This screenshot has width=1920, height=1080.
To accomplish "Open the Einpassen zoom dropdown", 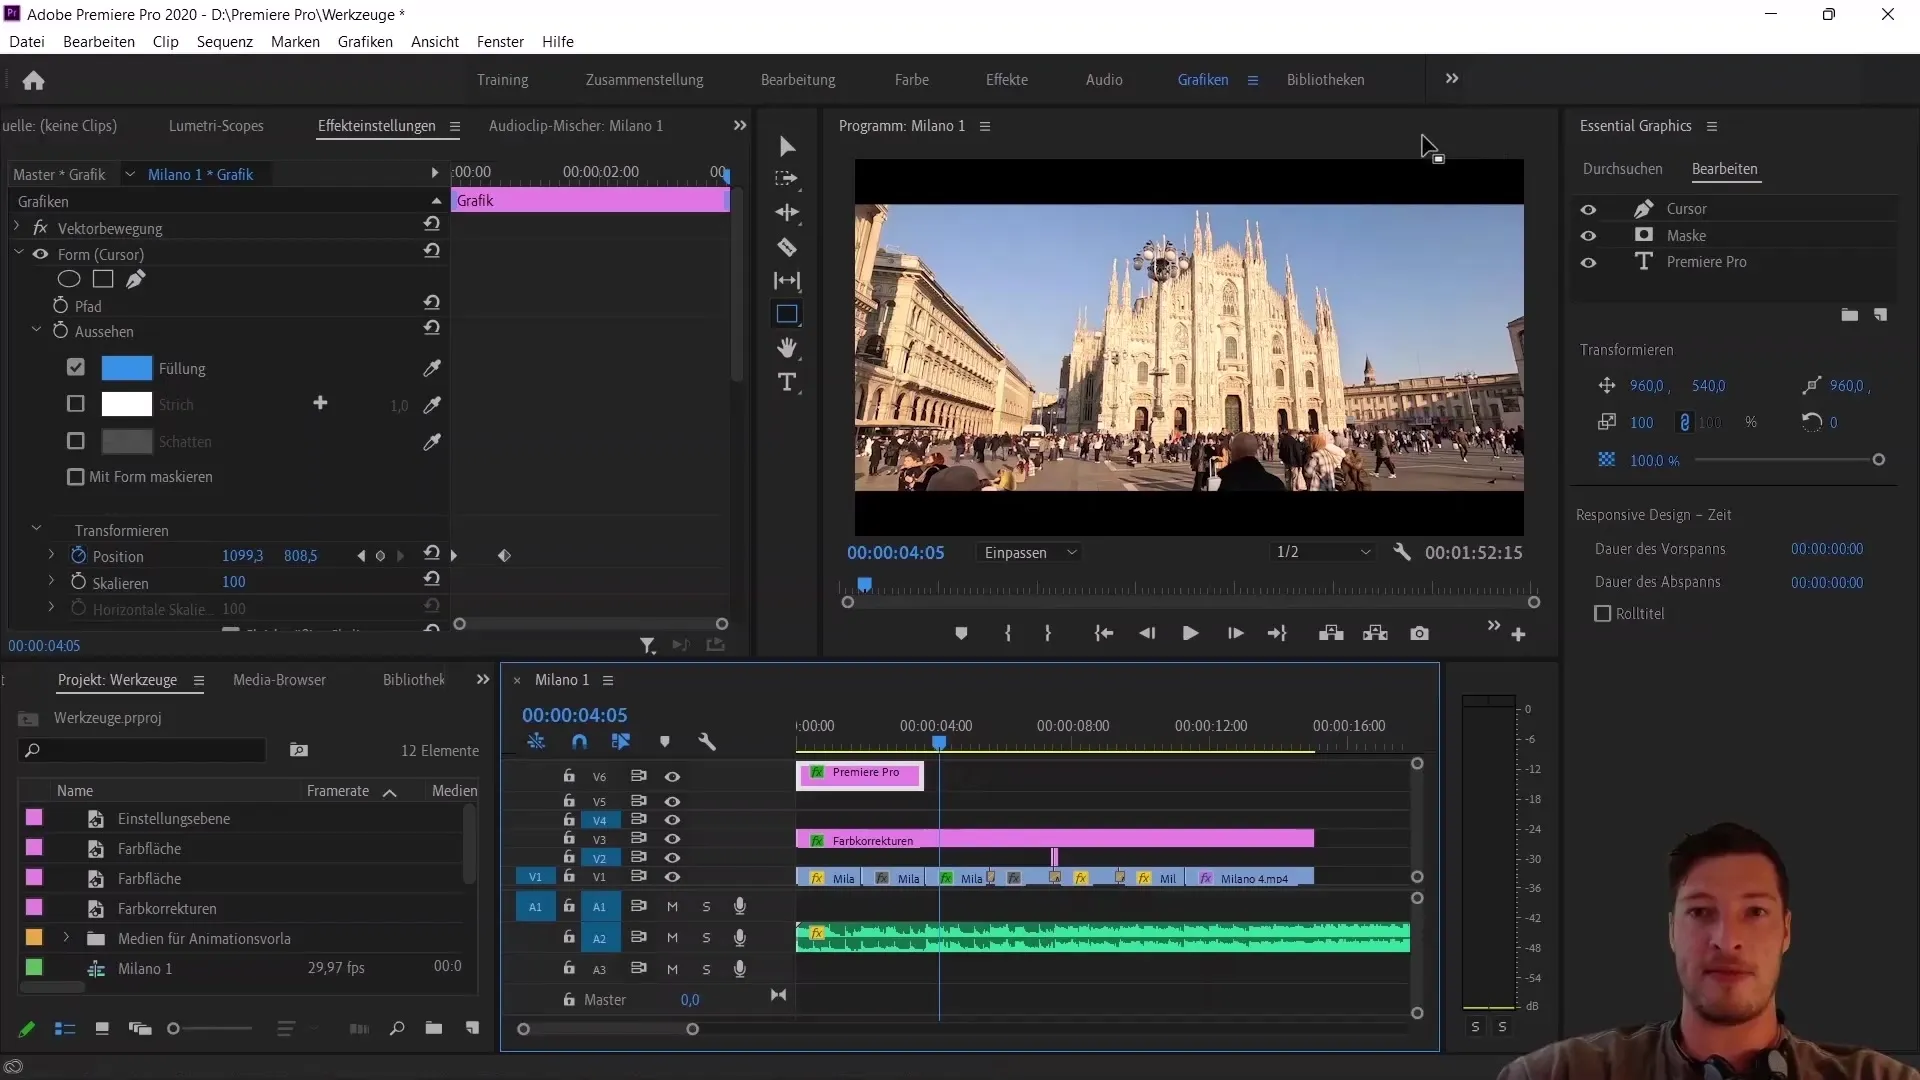I will pyautogui.click(x=1030, y=552).
